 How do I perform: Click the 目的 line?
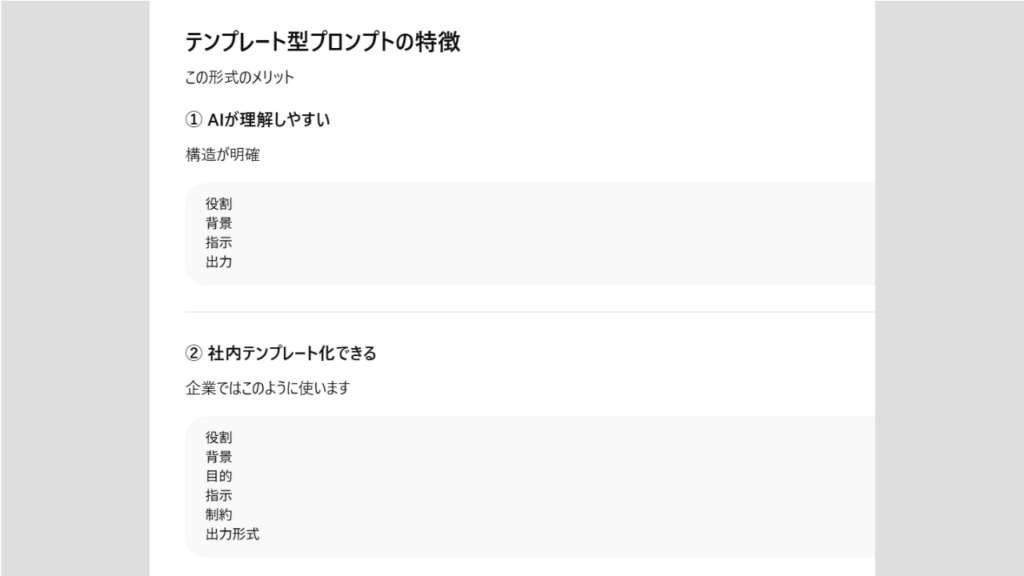(x=219, y=476)
